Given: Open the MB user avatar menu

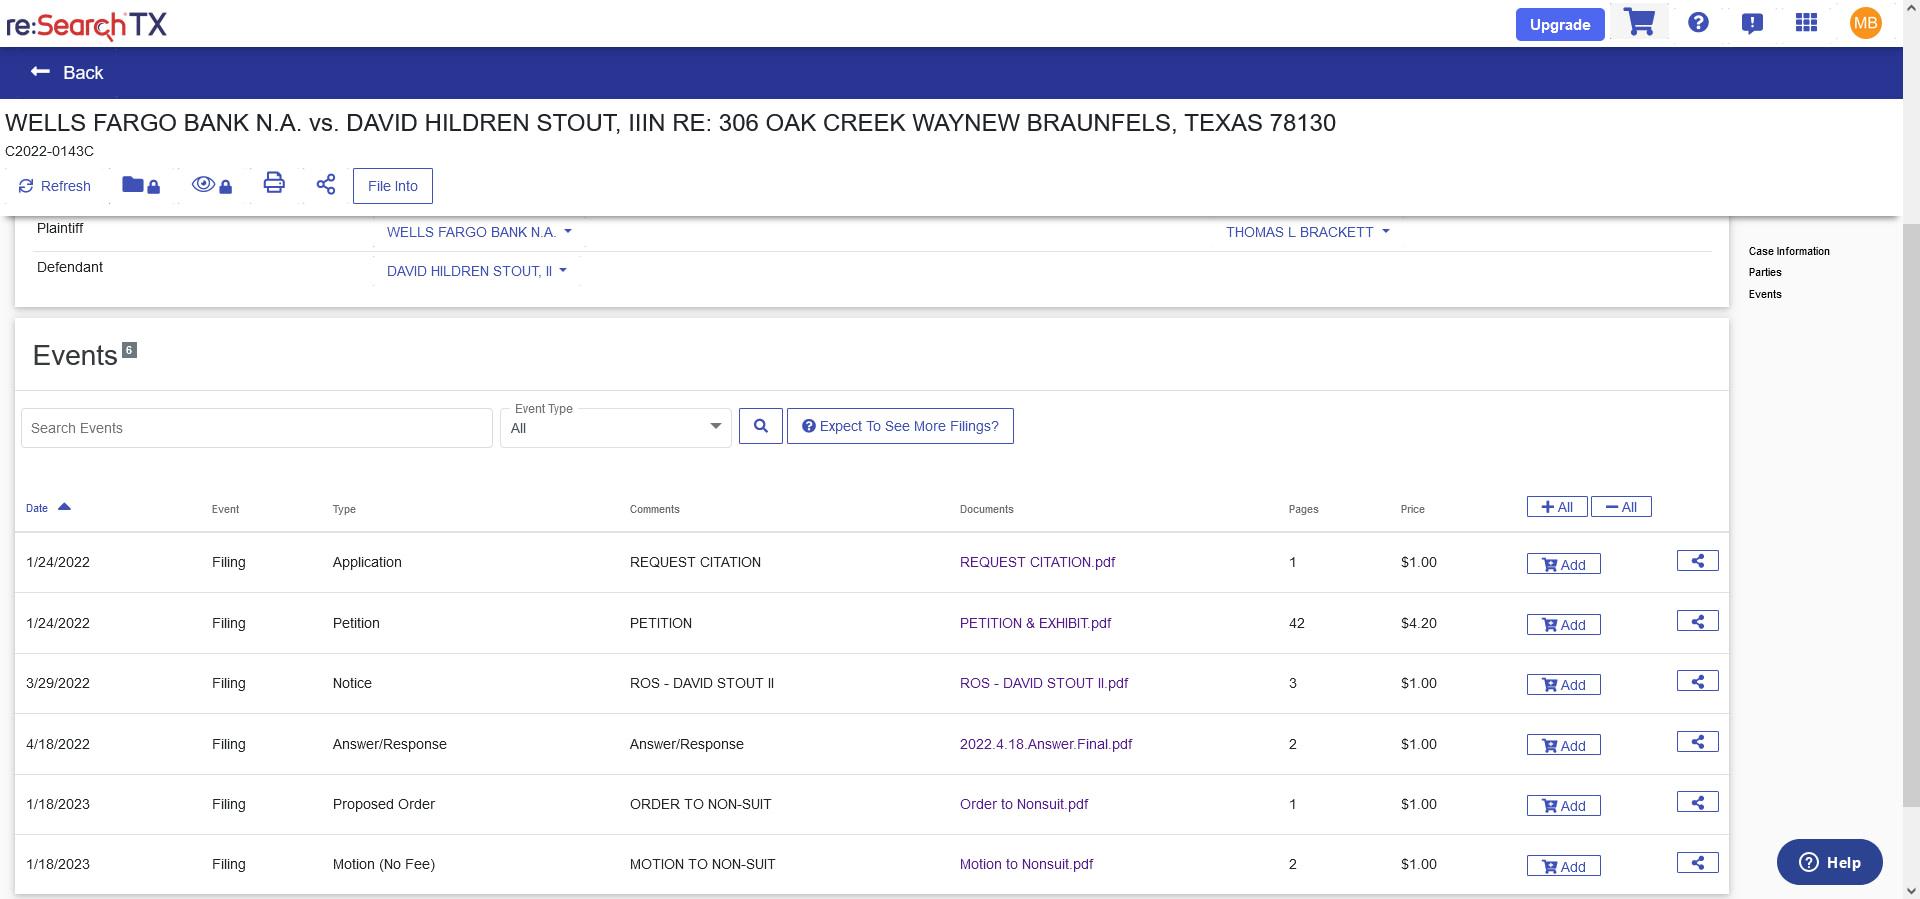Looking at the screenshot, I should [1865, 23].
